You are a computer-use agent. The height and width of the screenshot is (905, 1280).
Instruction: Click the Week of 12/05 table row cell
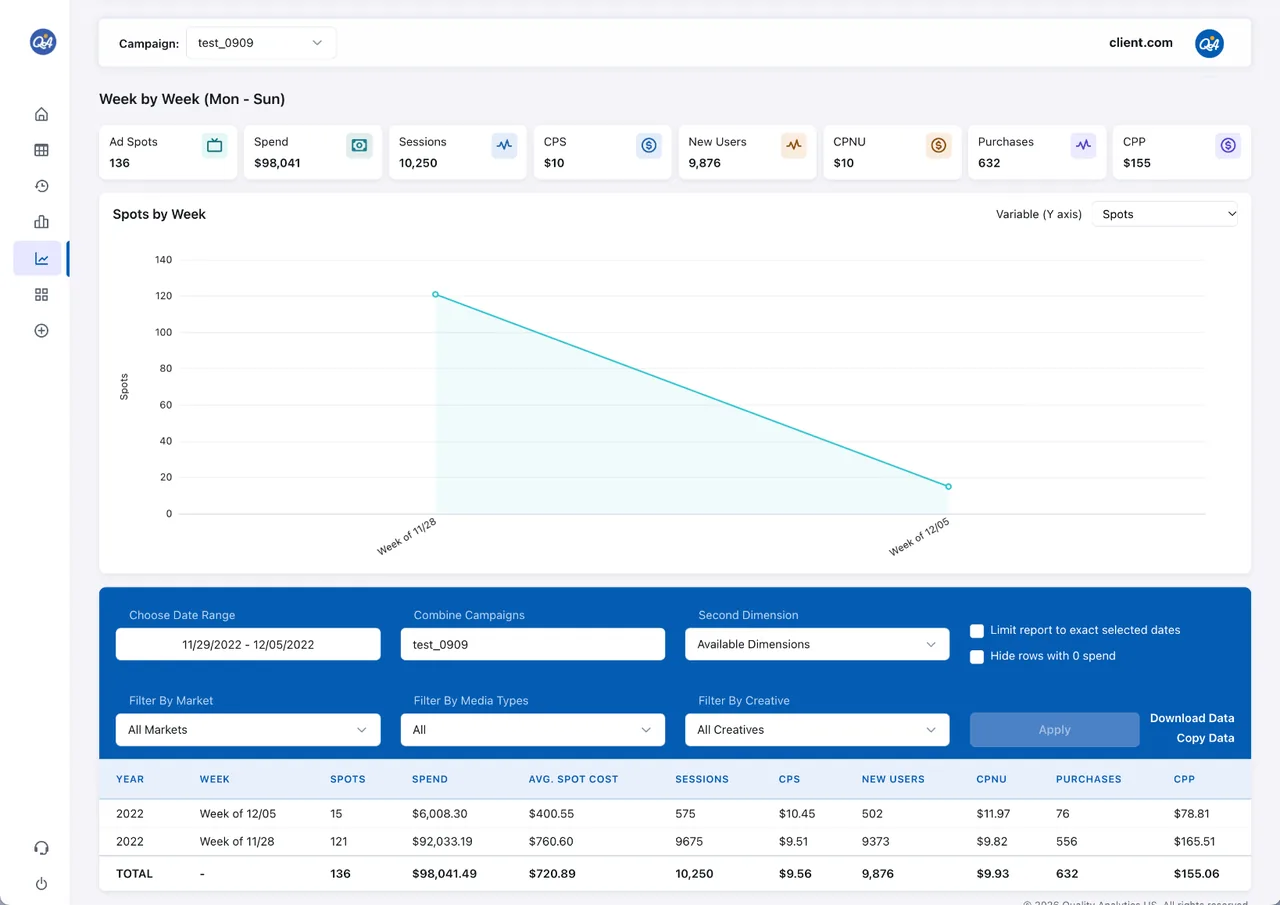pos(238,814)
